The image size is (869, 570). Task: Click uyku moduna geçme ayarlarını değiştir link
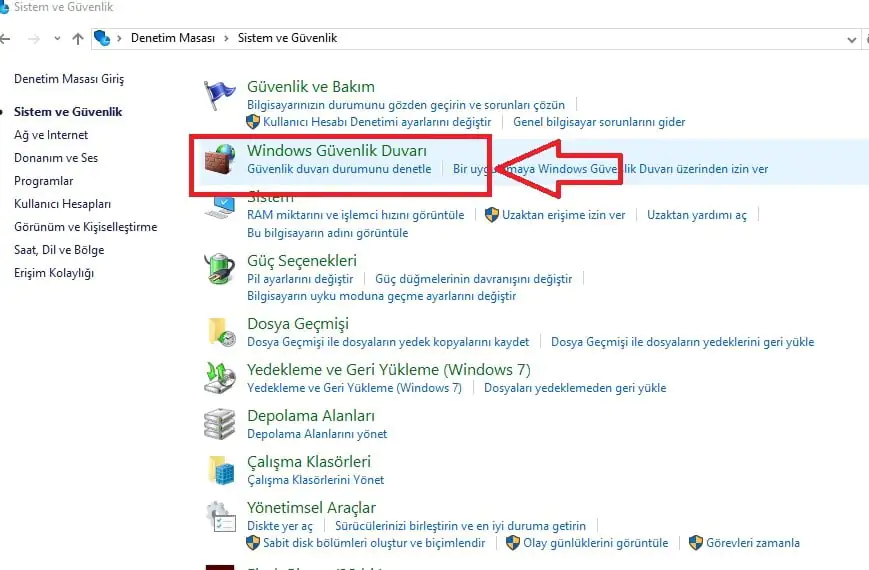pos(381,296)
